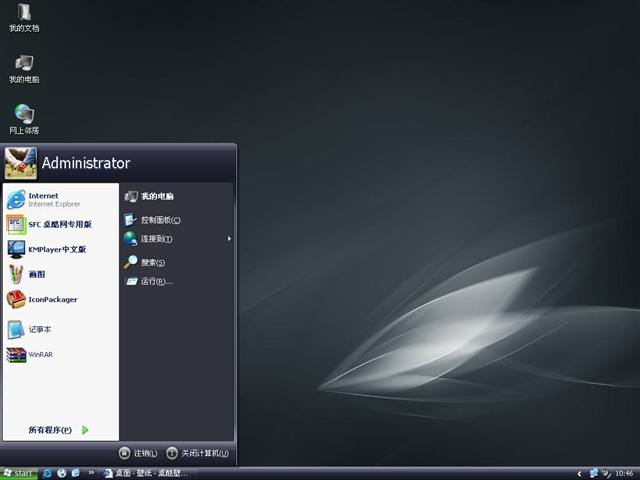Select 网上邻居 desktop icon
Viewport: 640px width, 480px height.
pyautogui.click(x=24, y=120)
